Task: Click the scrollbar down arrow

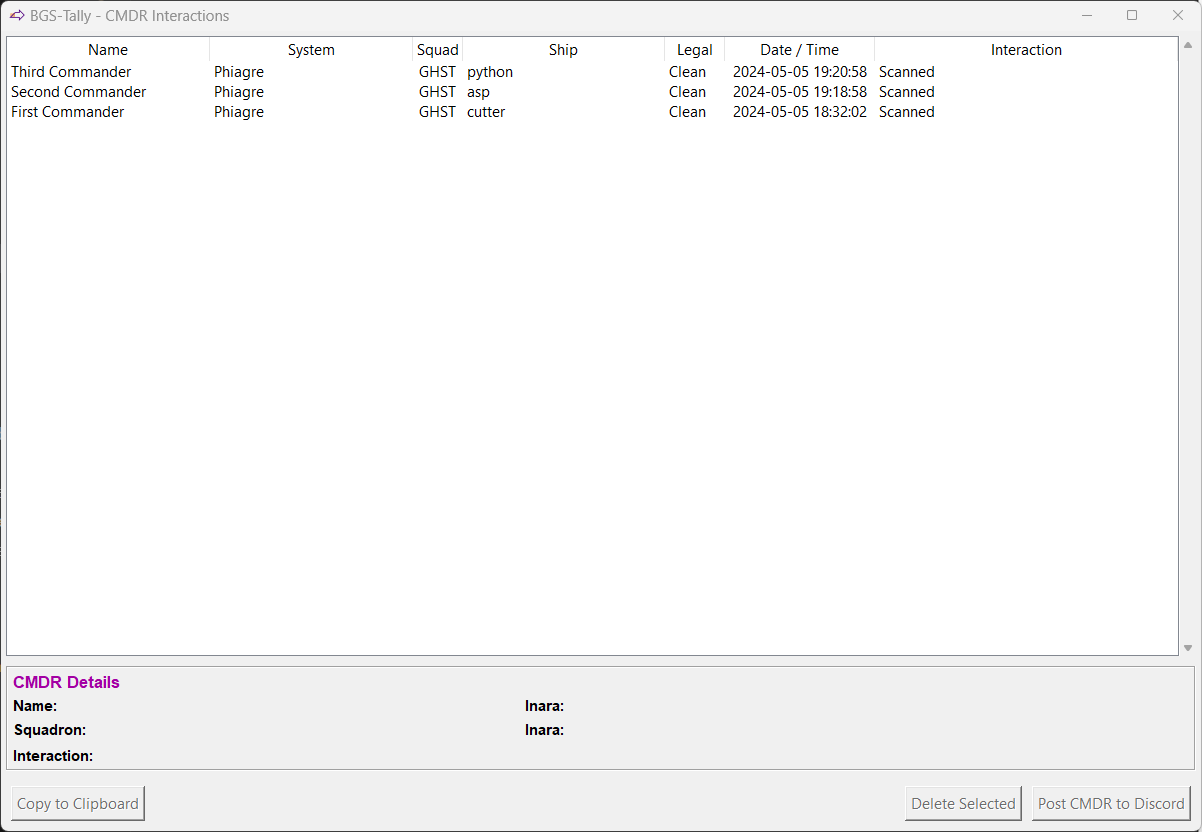Action: click(x=1188, y=647)
